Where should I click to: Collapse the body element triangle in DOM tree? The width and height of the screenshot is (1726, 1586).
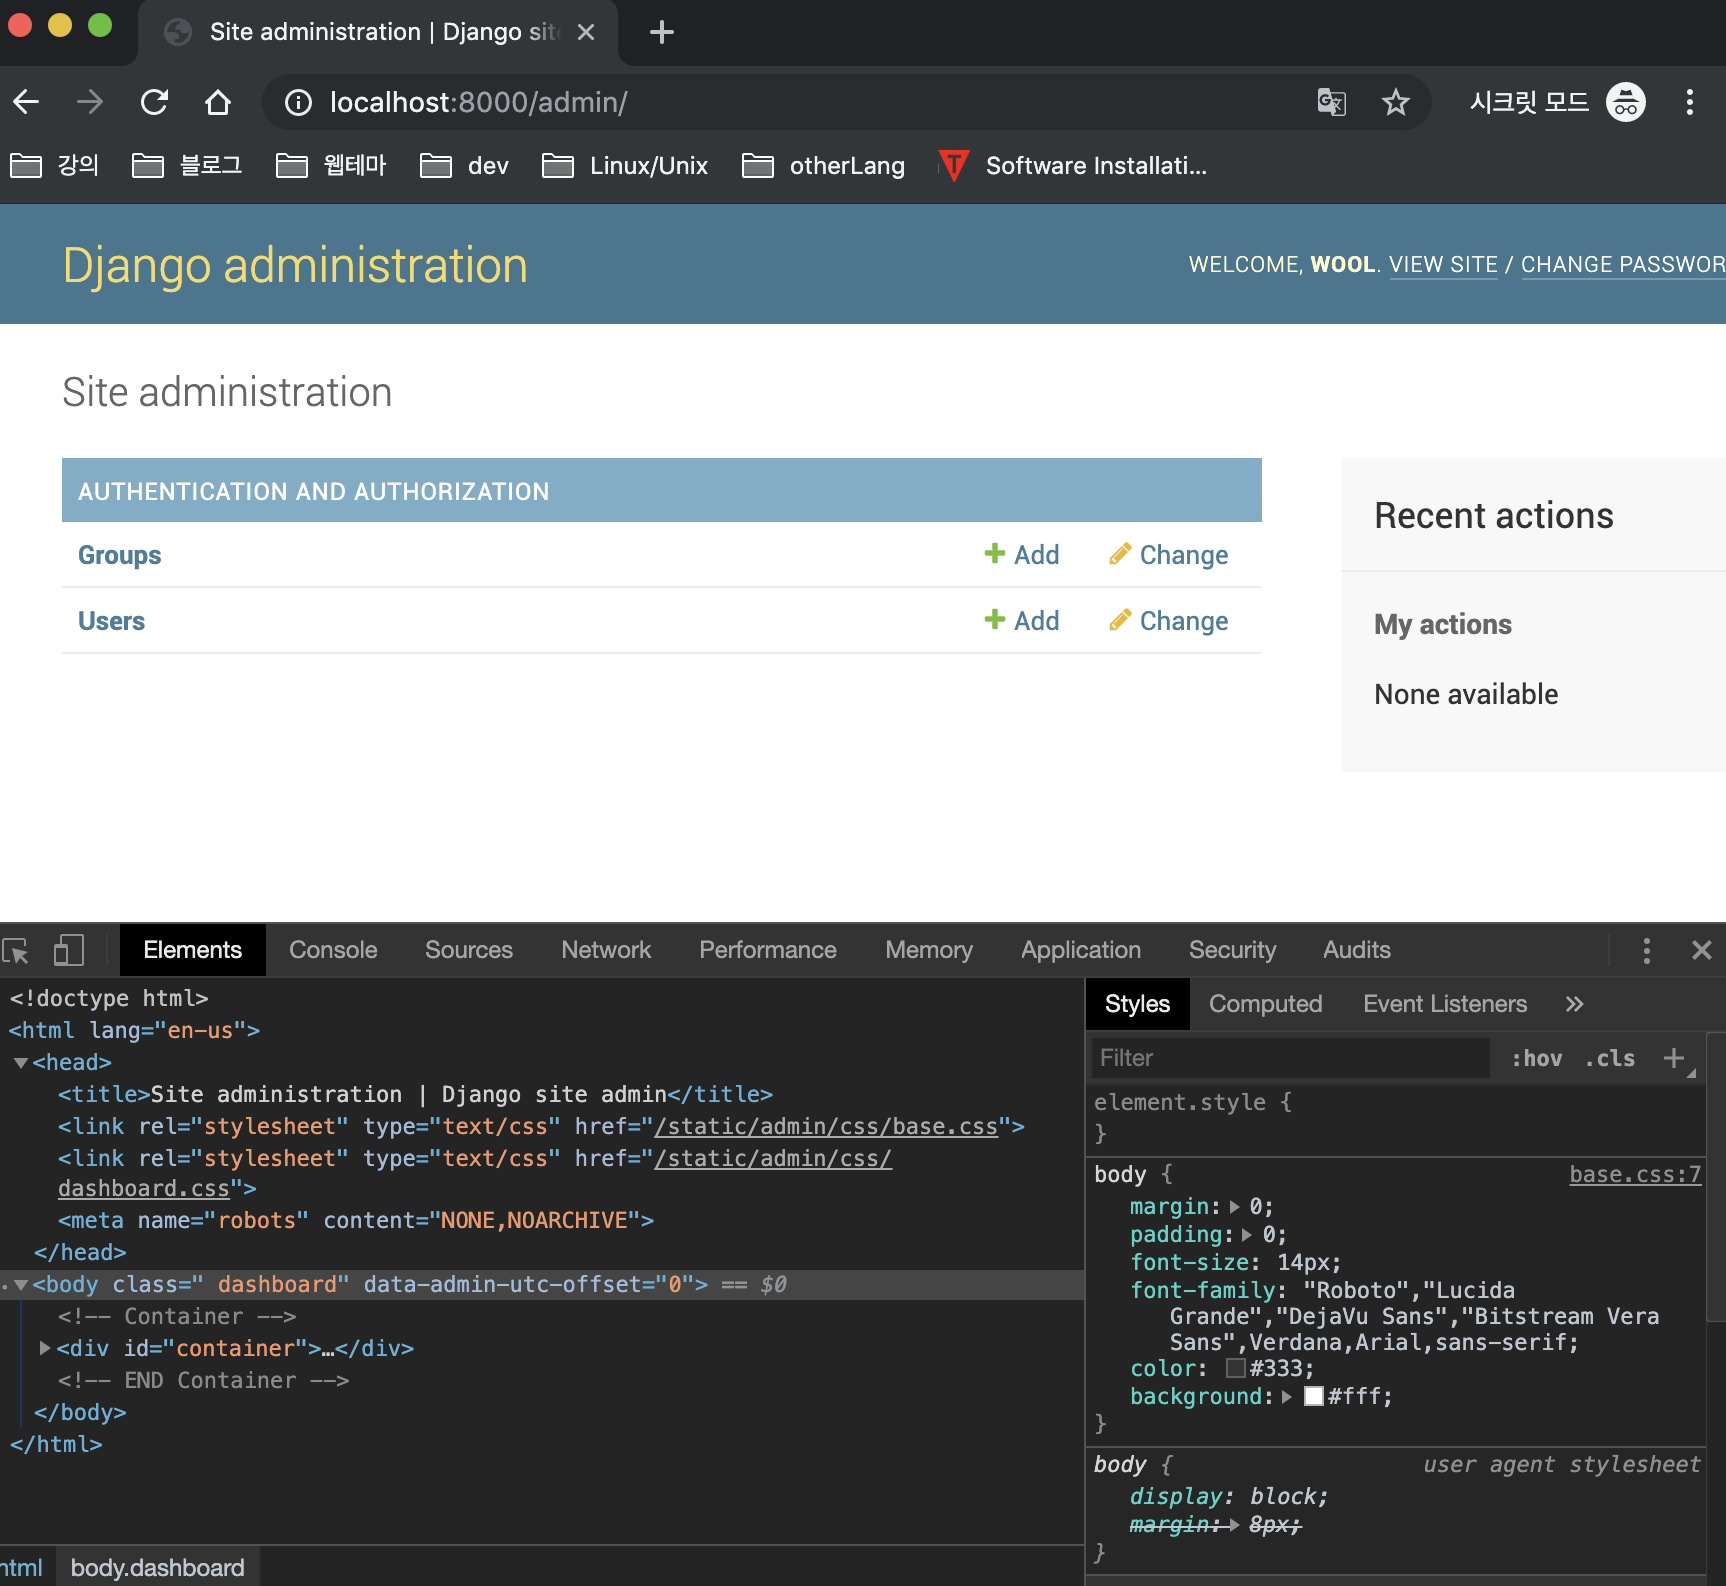[x=20, y=1285]
